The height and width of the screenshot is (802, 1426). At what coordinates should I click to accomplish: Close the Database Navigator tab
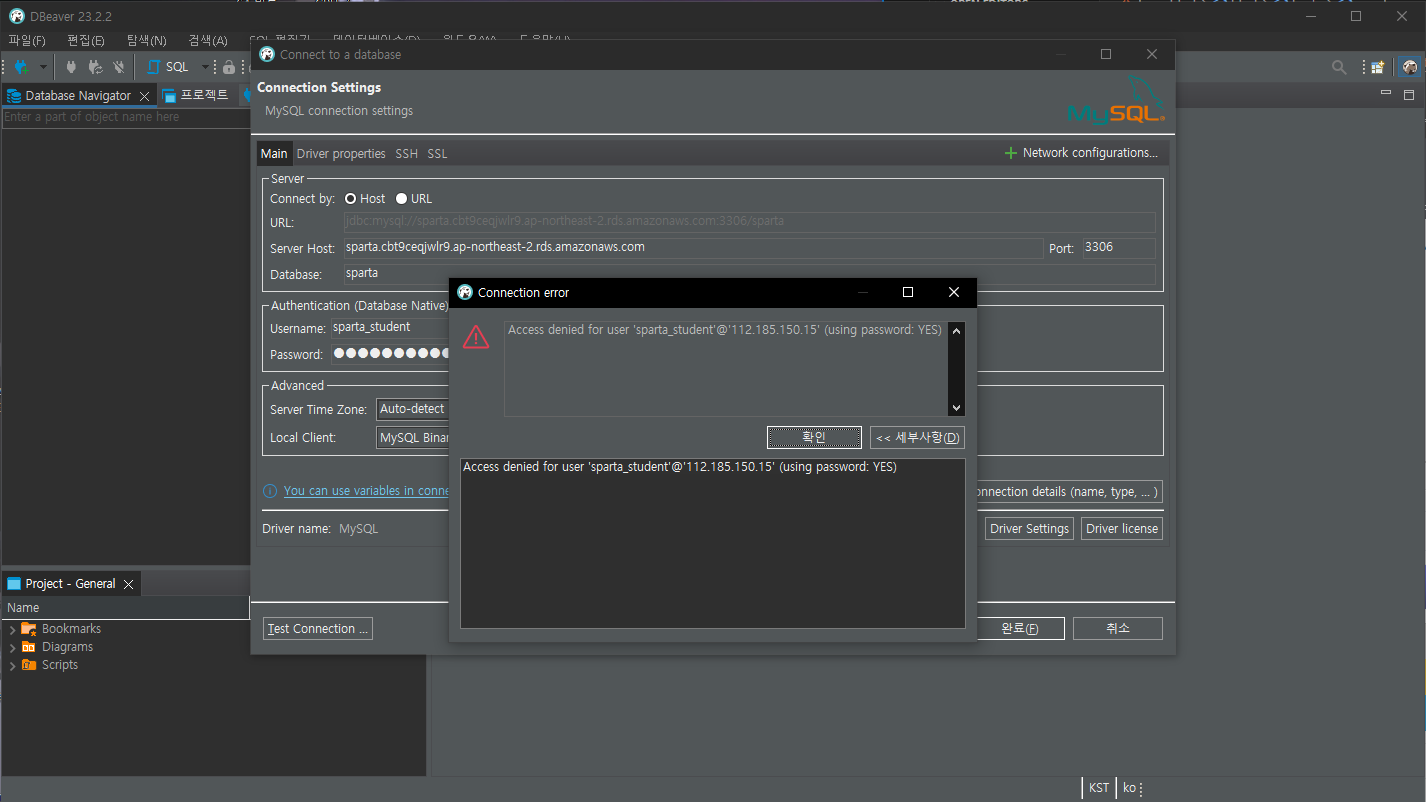click(144, 96)
